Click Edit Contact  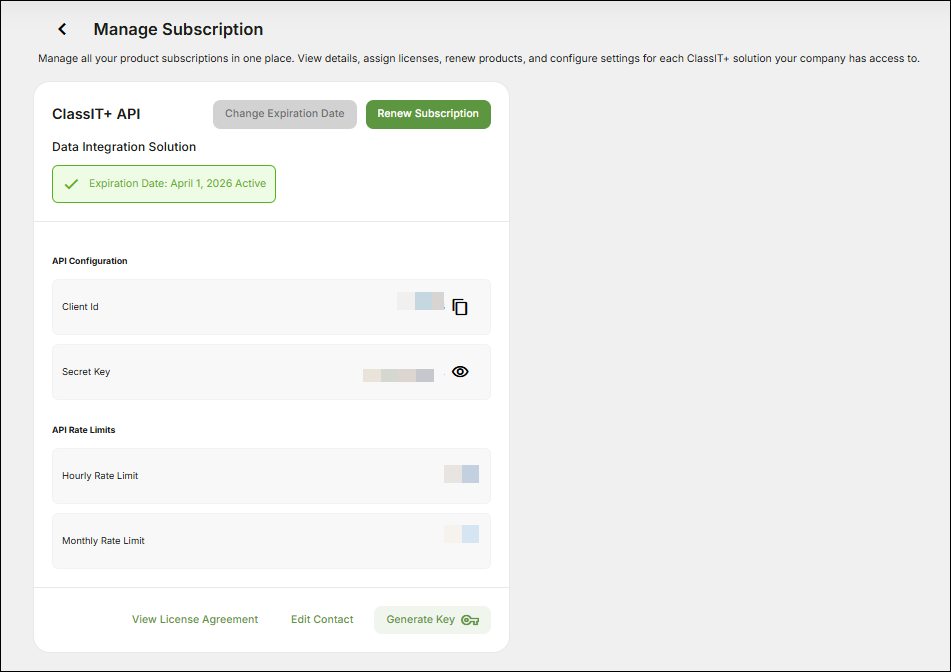tap(322, 619)
